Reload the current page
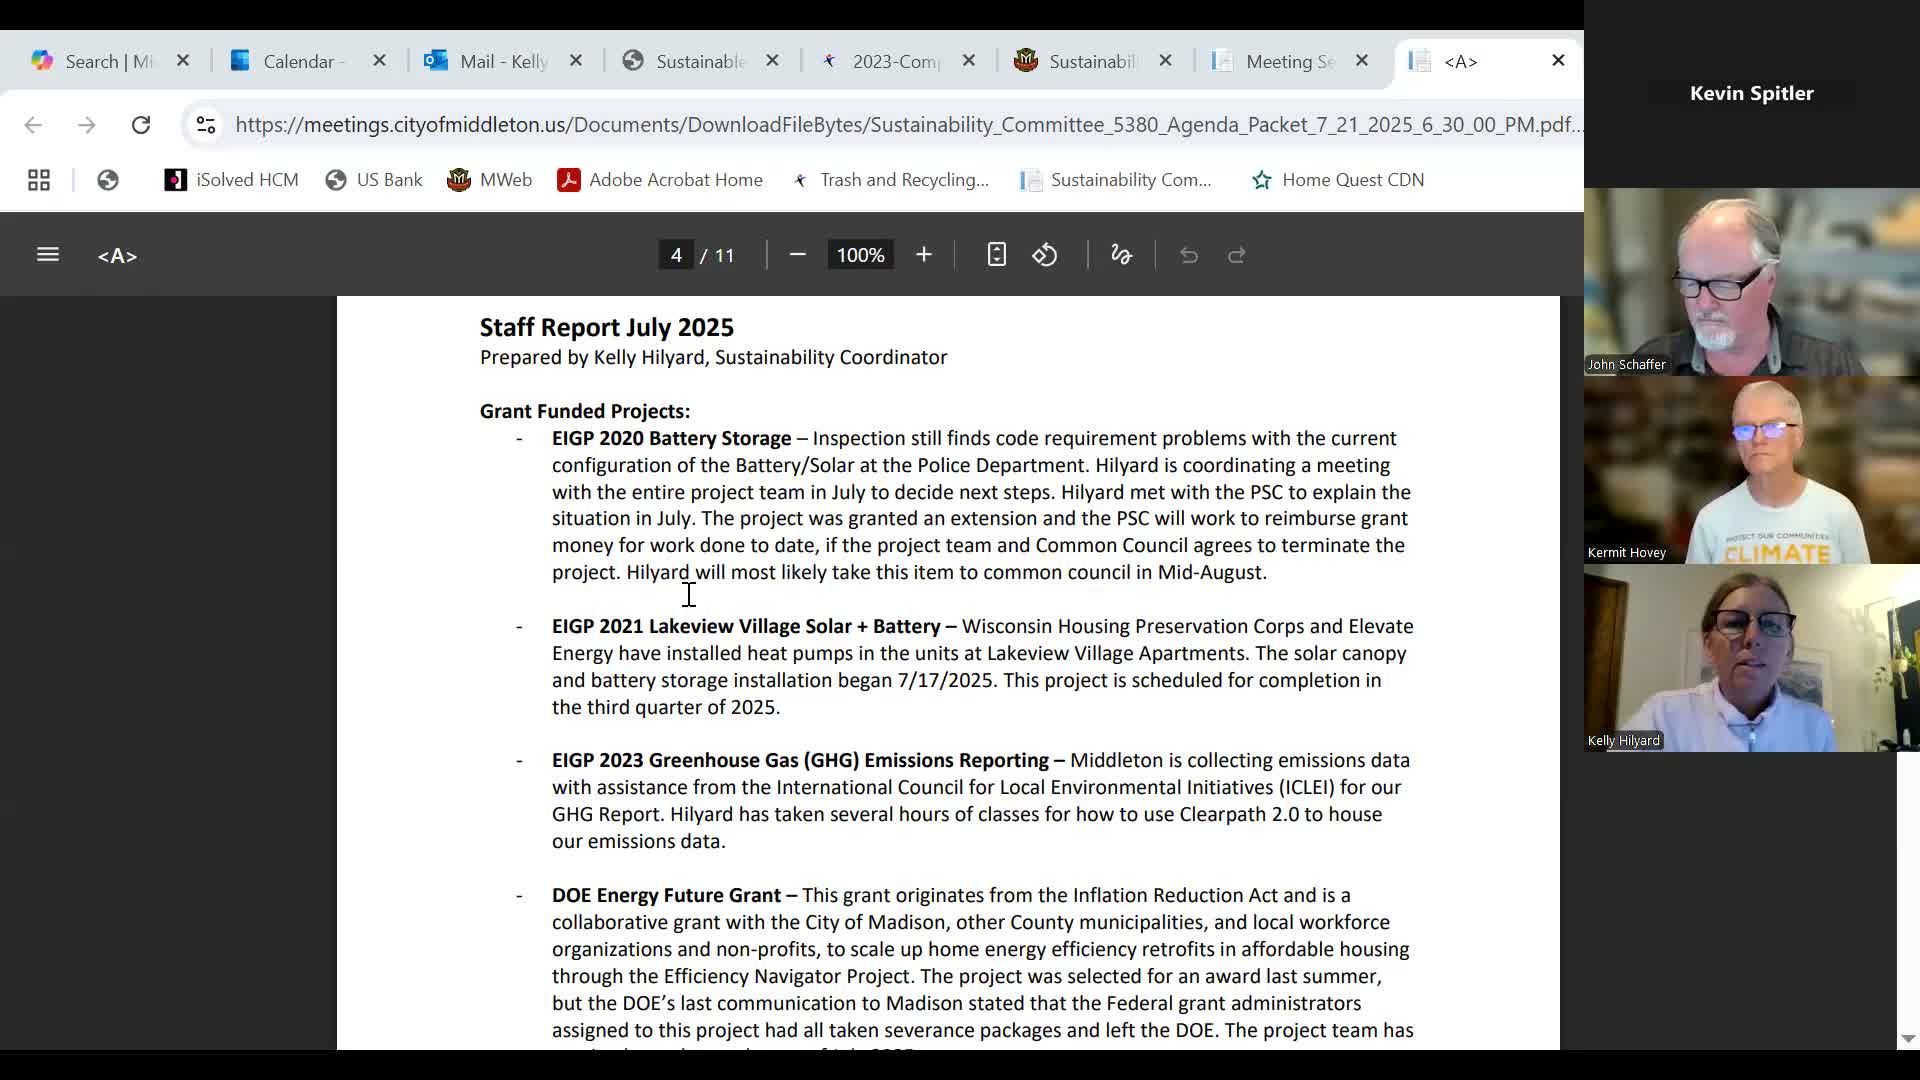The height and width of the screenshot is (1080, 1920). [x=141, y=125]
